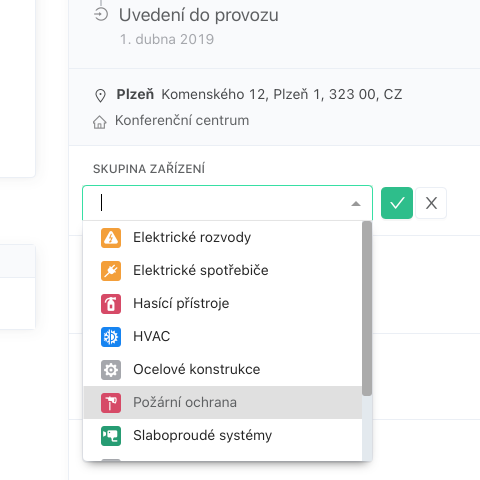Click the gray Ocelové konstrukce gear icon
Viewport: 480px width, 480px height.
111,370
